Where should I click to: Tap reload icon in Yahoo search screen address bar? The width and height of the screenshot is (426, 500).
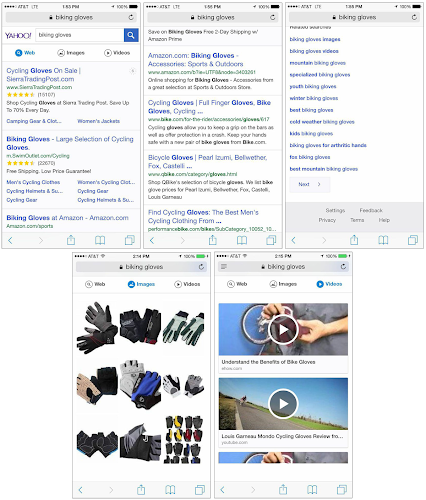click(x=131, y=17)
